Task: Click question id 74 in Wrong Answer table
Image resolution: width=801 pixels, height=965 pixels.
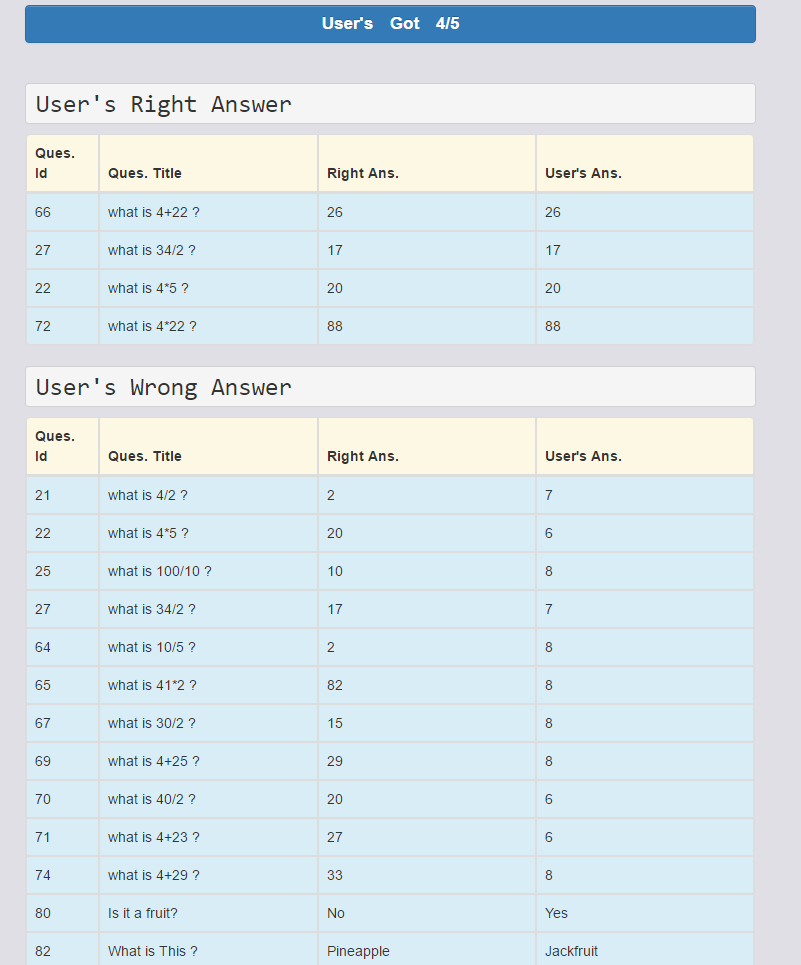Action: (43, 875)
